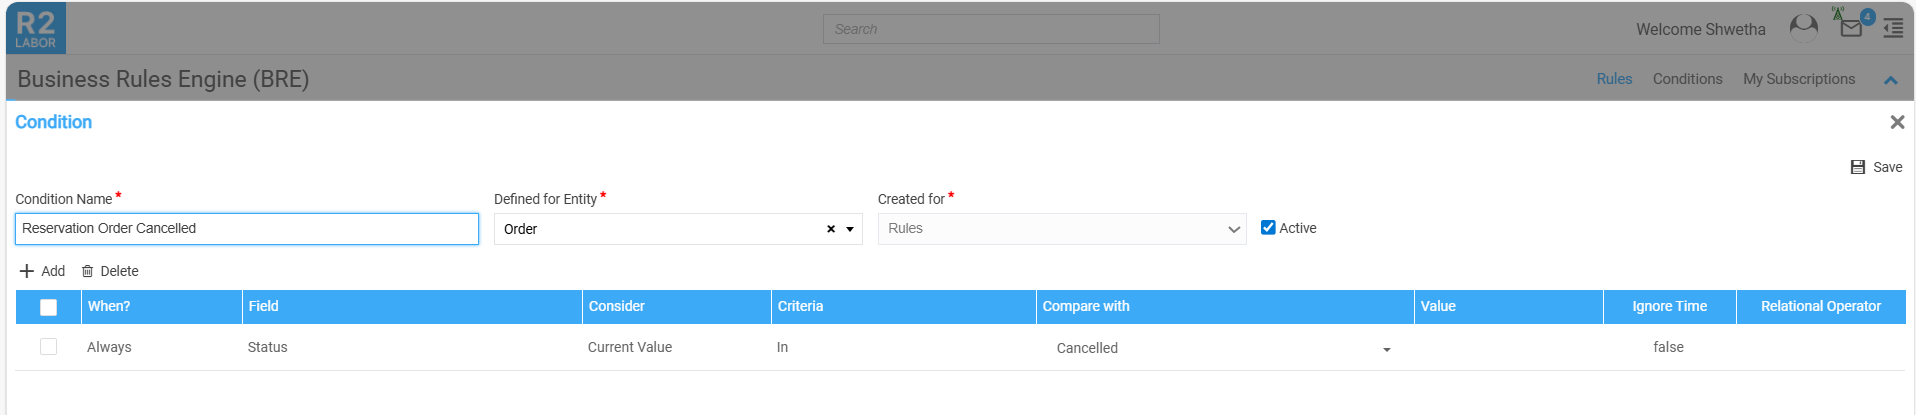Close the Condition panel

click(1897, 122)
